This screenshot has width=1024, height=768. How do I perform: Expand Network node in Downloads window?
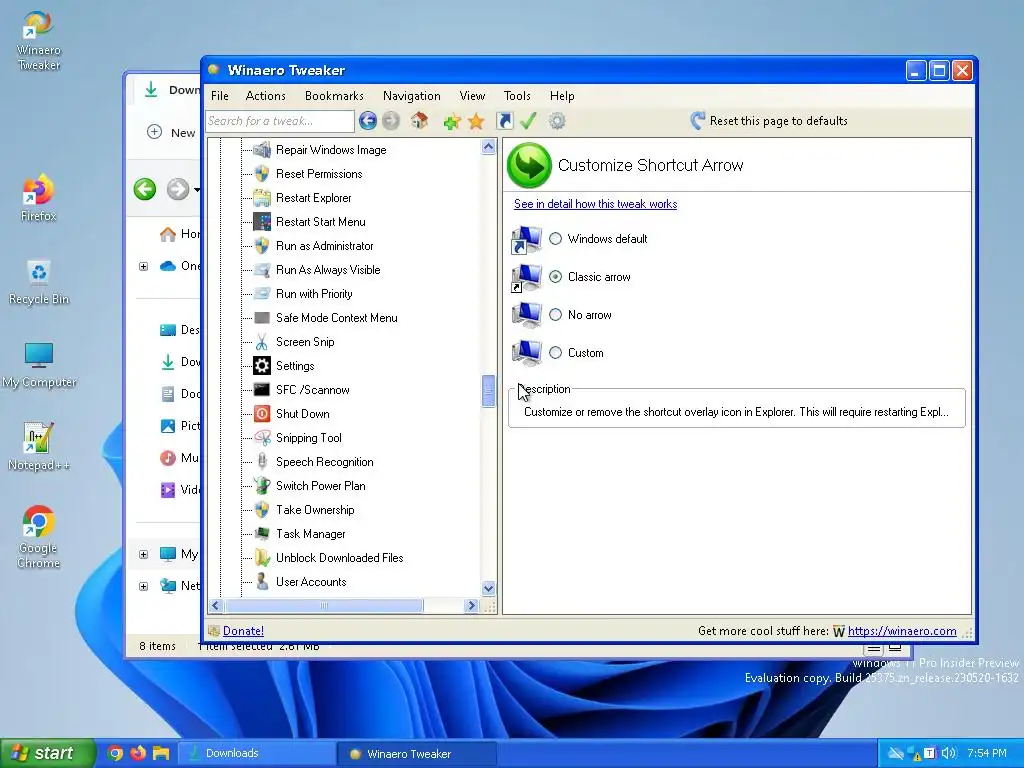(144, 586)
